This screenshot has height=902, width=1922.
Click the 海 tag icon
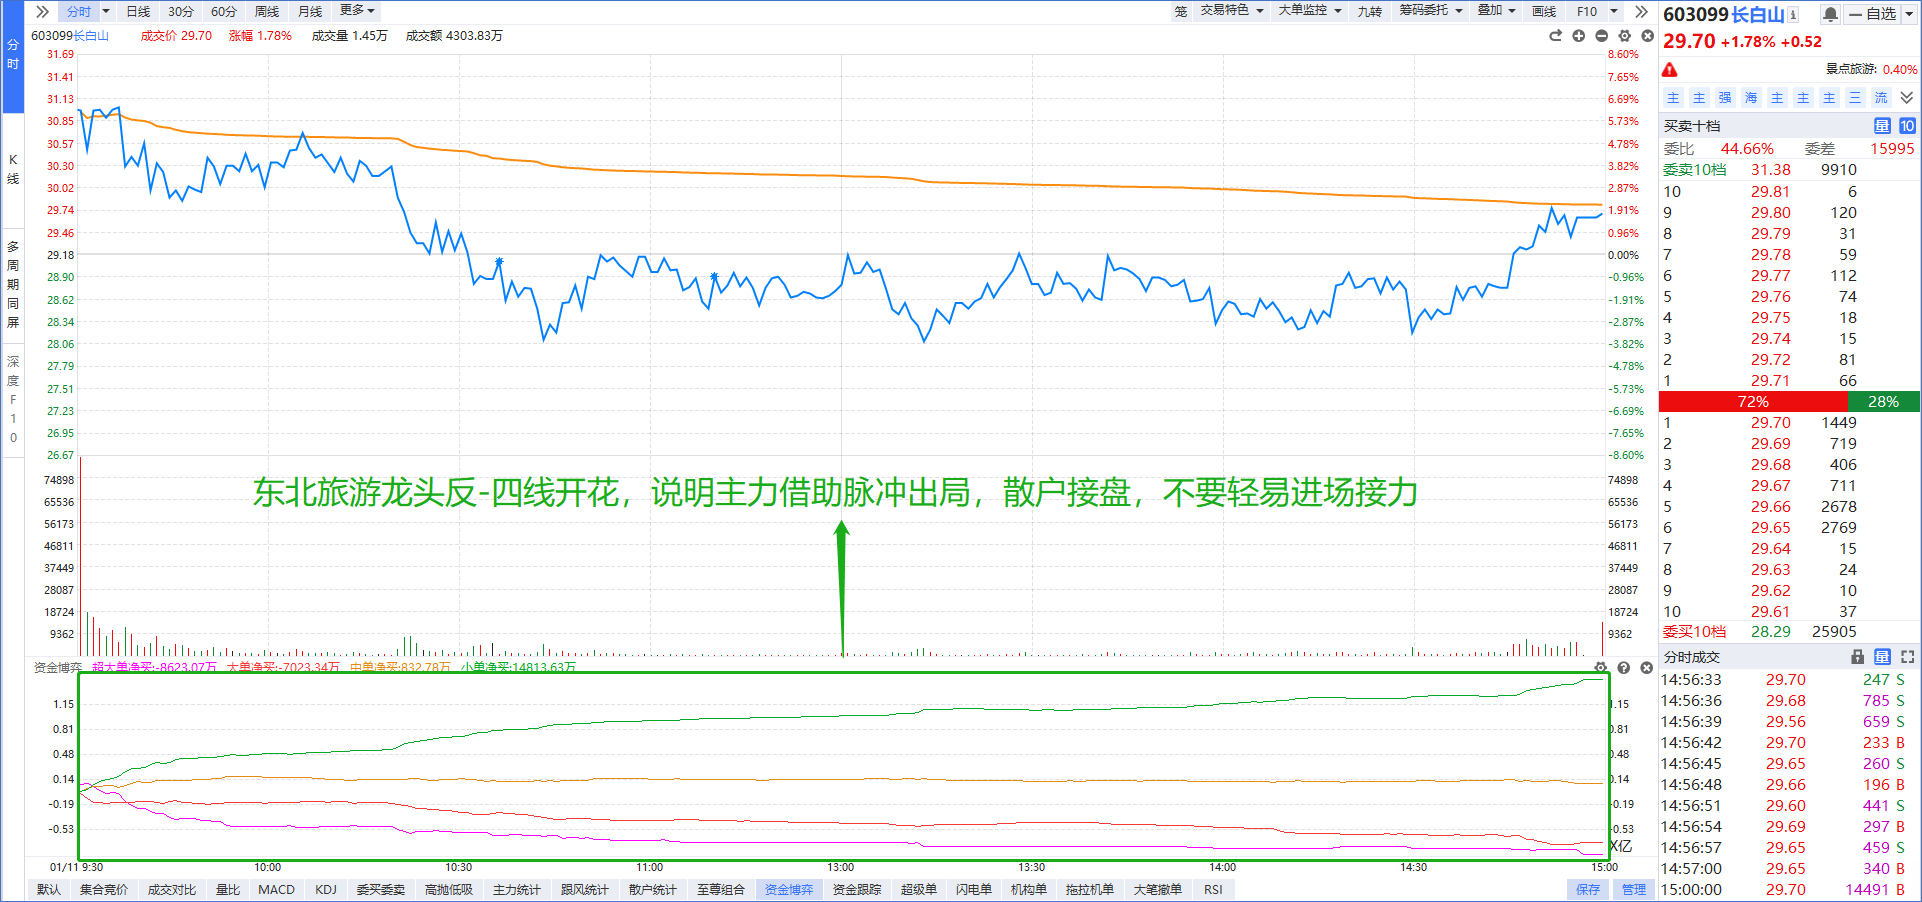[1751, 98]
